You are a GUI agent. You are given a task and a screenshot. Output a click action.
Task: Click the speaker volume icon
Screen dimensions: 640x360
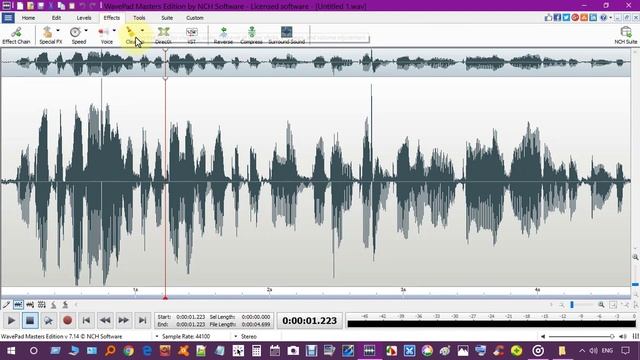point(623,336)
